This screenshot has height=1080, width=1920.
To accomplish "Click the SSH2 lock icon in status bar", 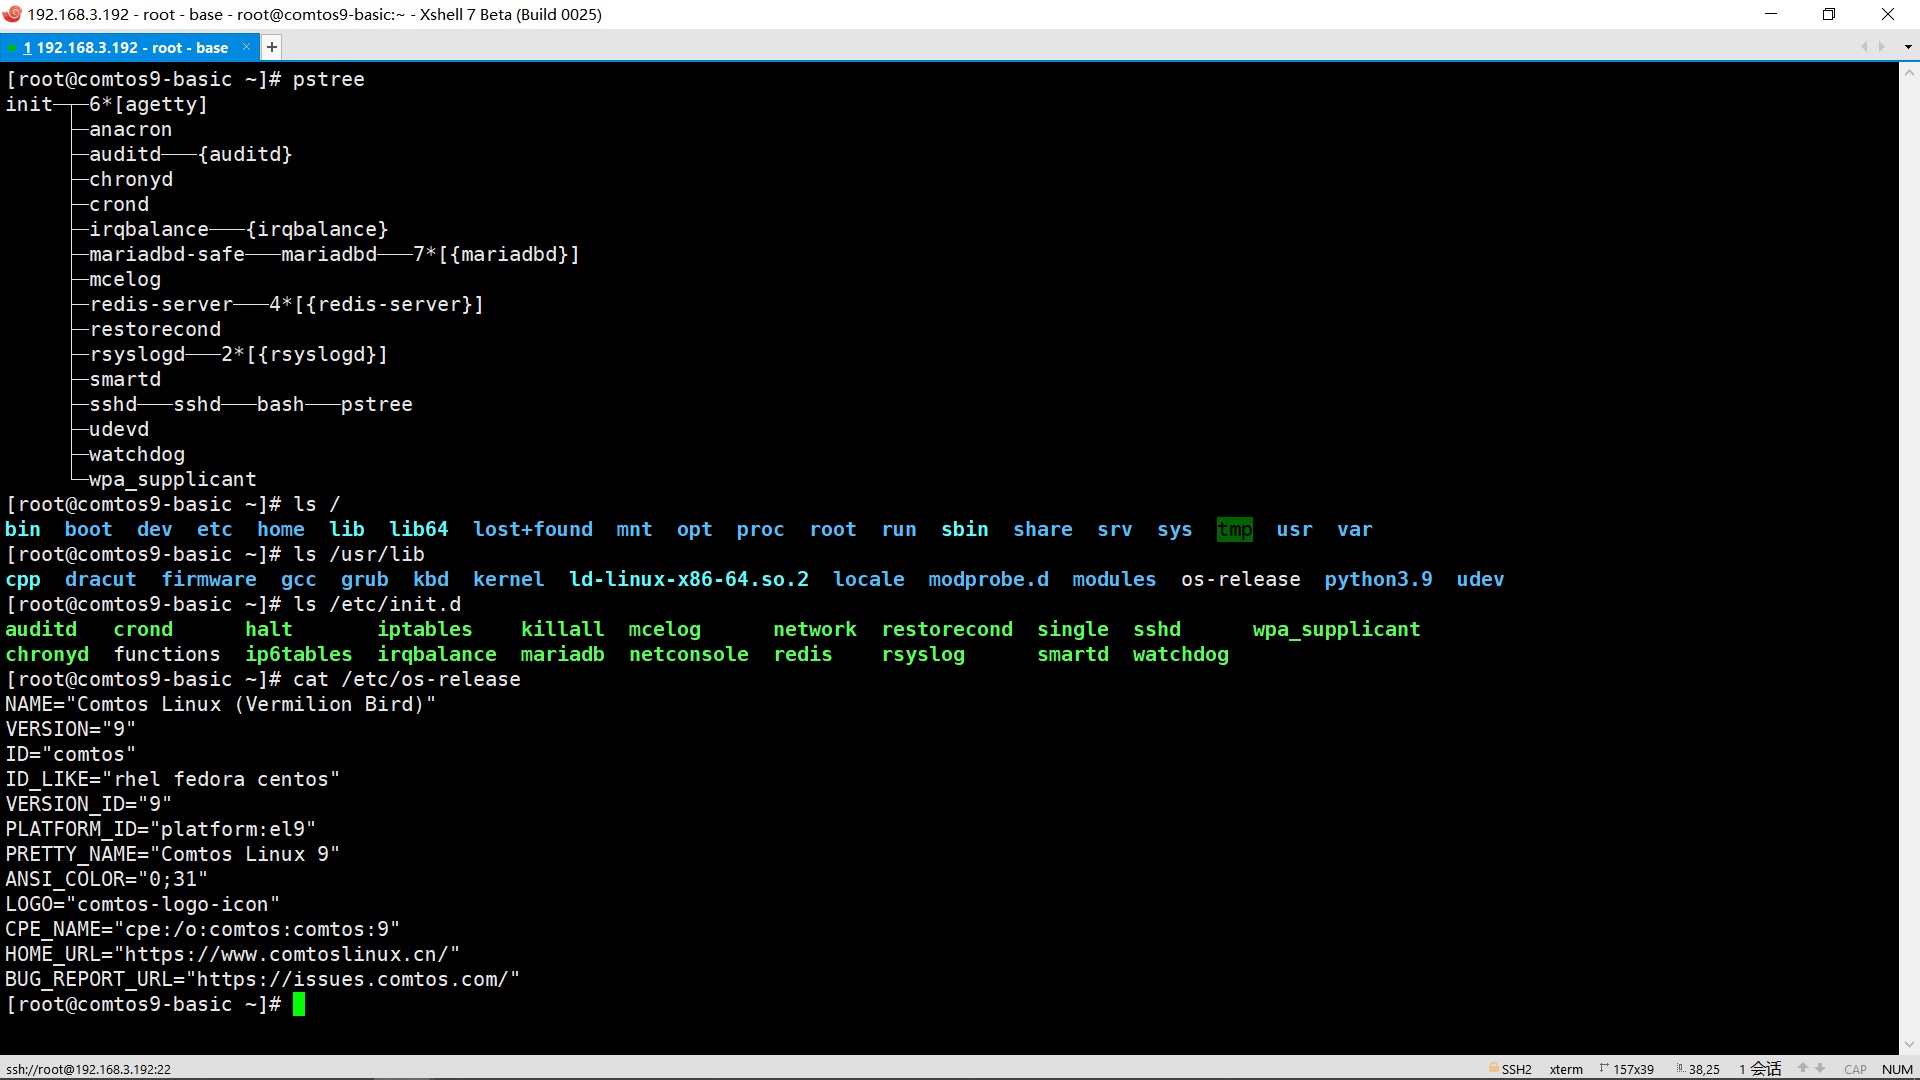I will tap(1493, 1068).
